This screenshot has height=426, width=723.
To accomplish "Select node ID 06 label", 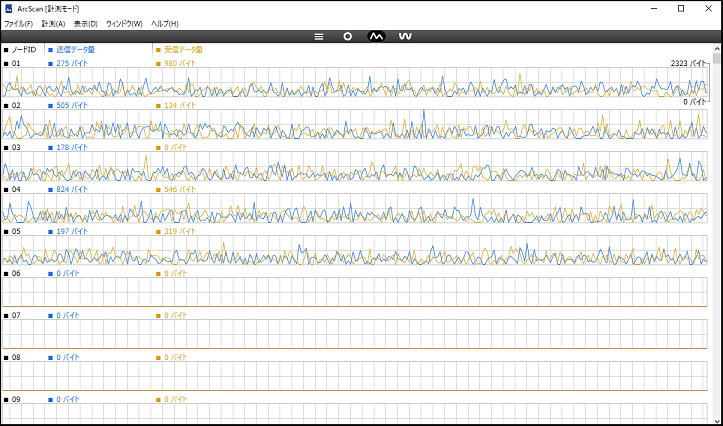I will point(16,273).
